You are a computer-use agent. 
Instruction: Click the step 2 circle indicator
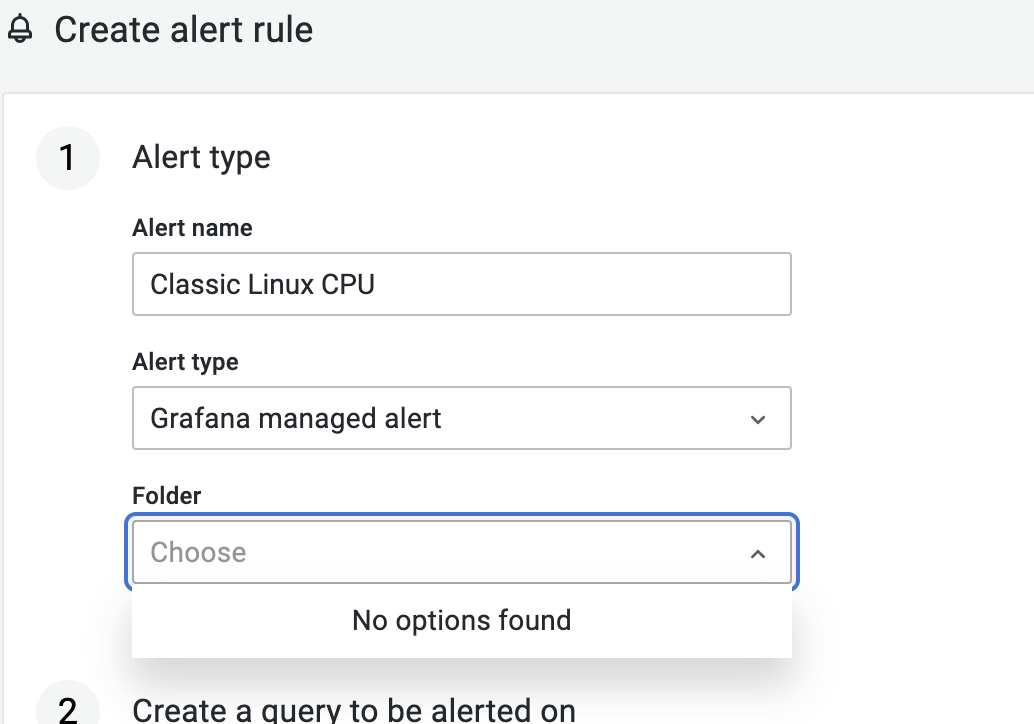pos(67,710)
